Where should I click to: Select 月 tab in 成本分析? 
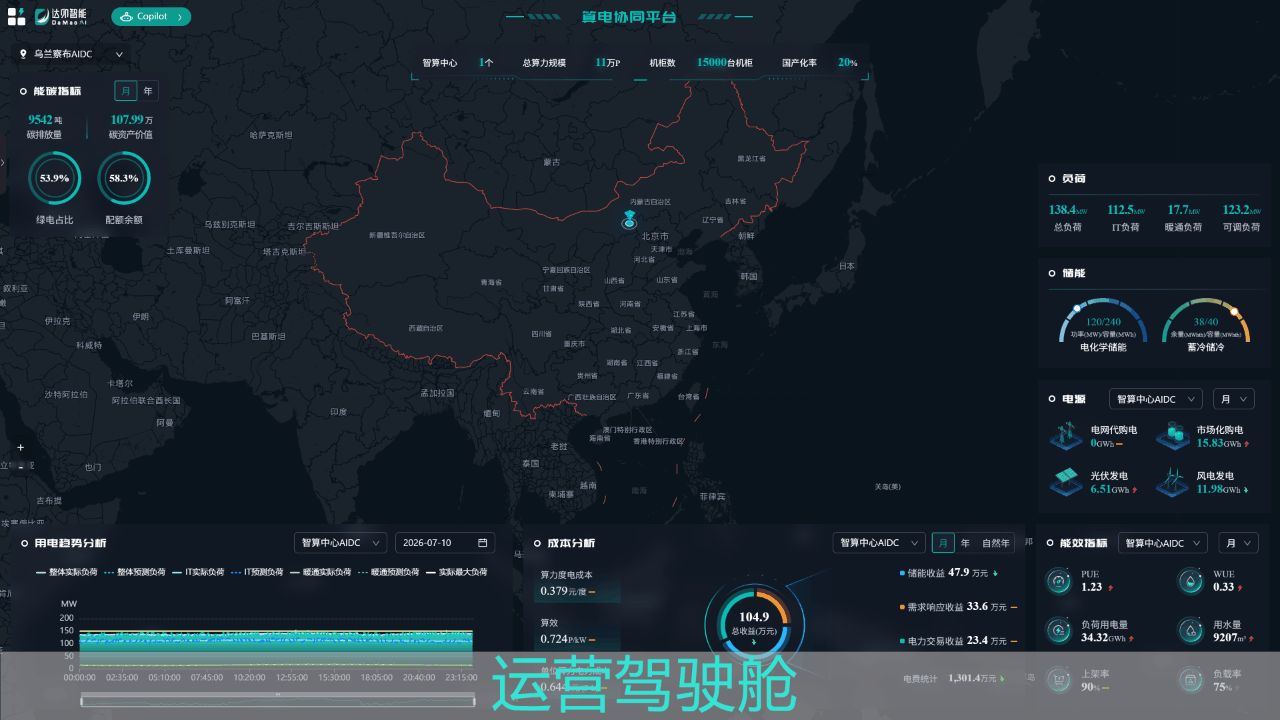(943, 543)
